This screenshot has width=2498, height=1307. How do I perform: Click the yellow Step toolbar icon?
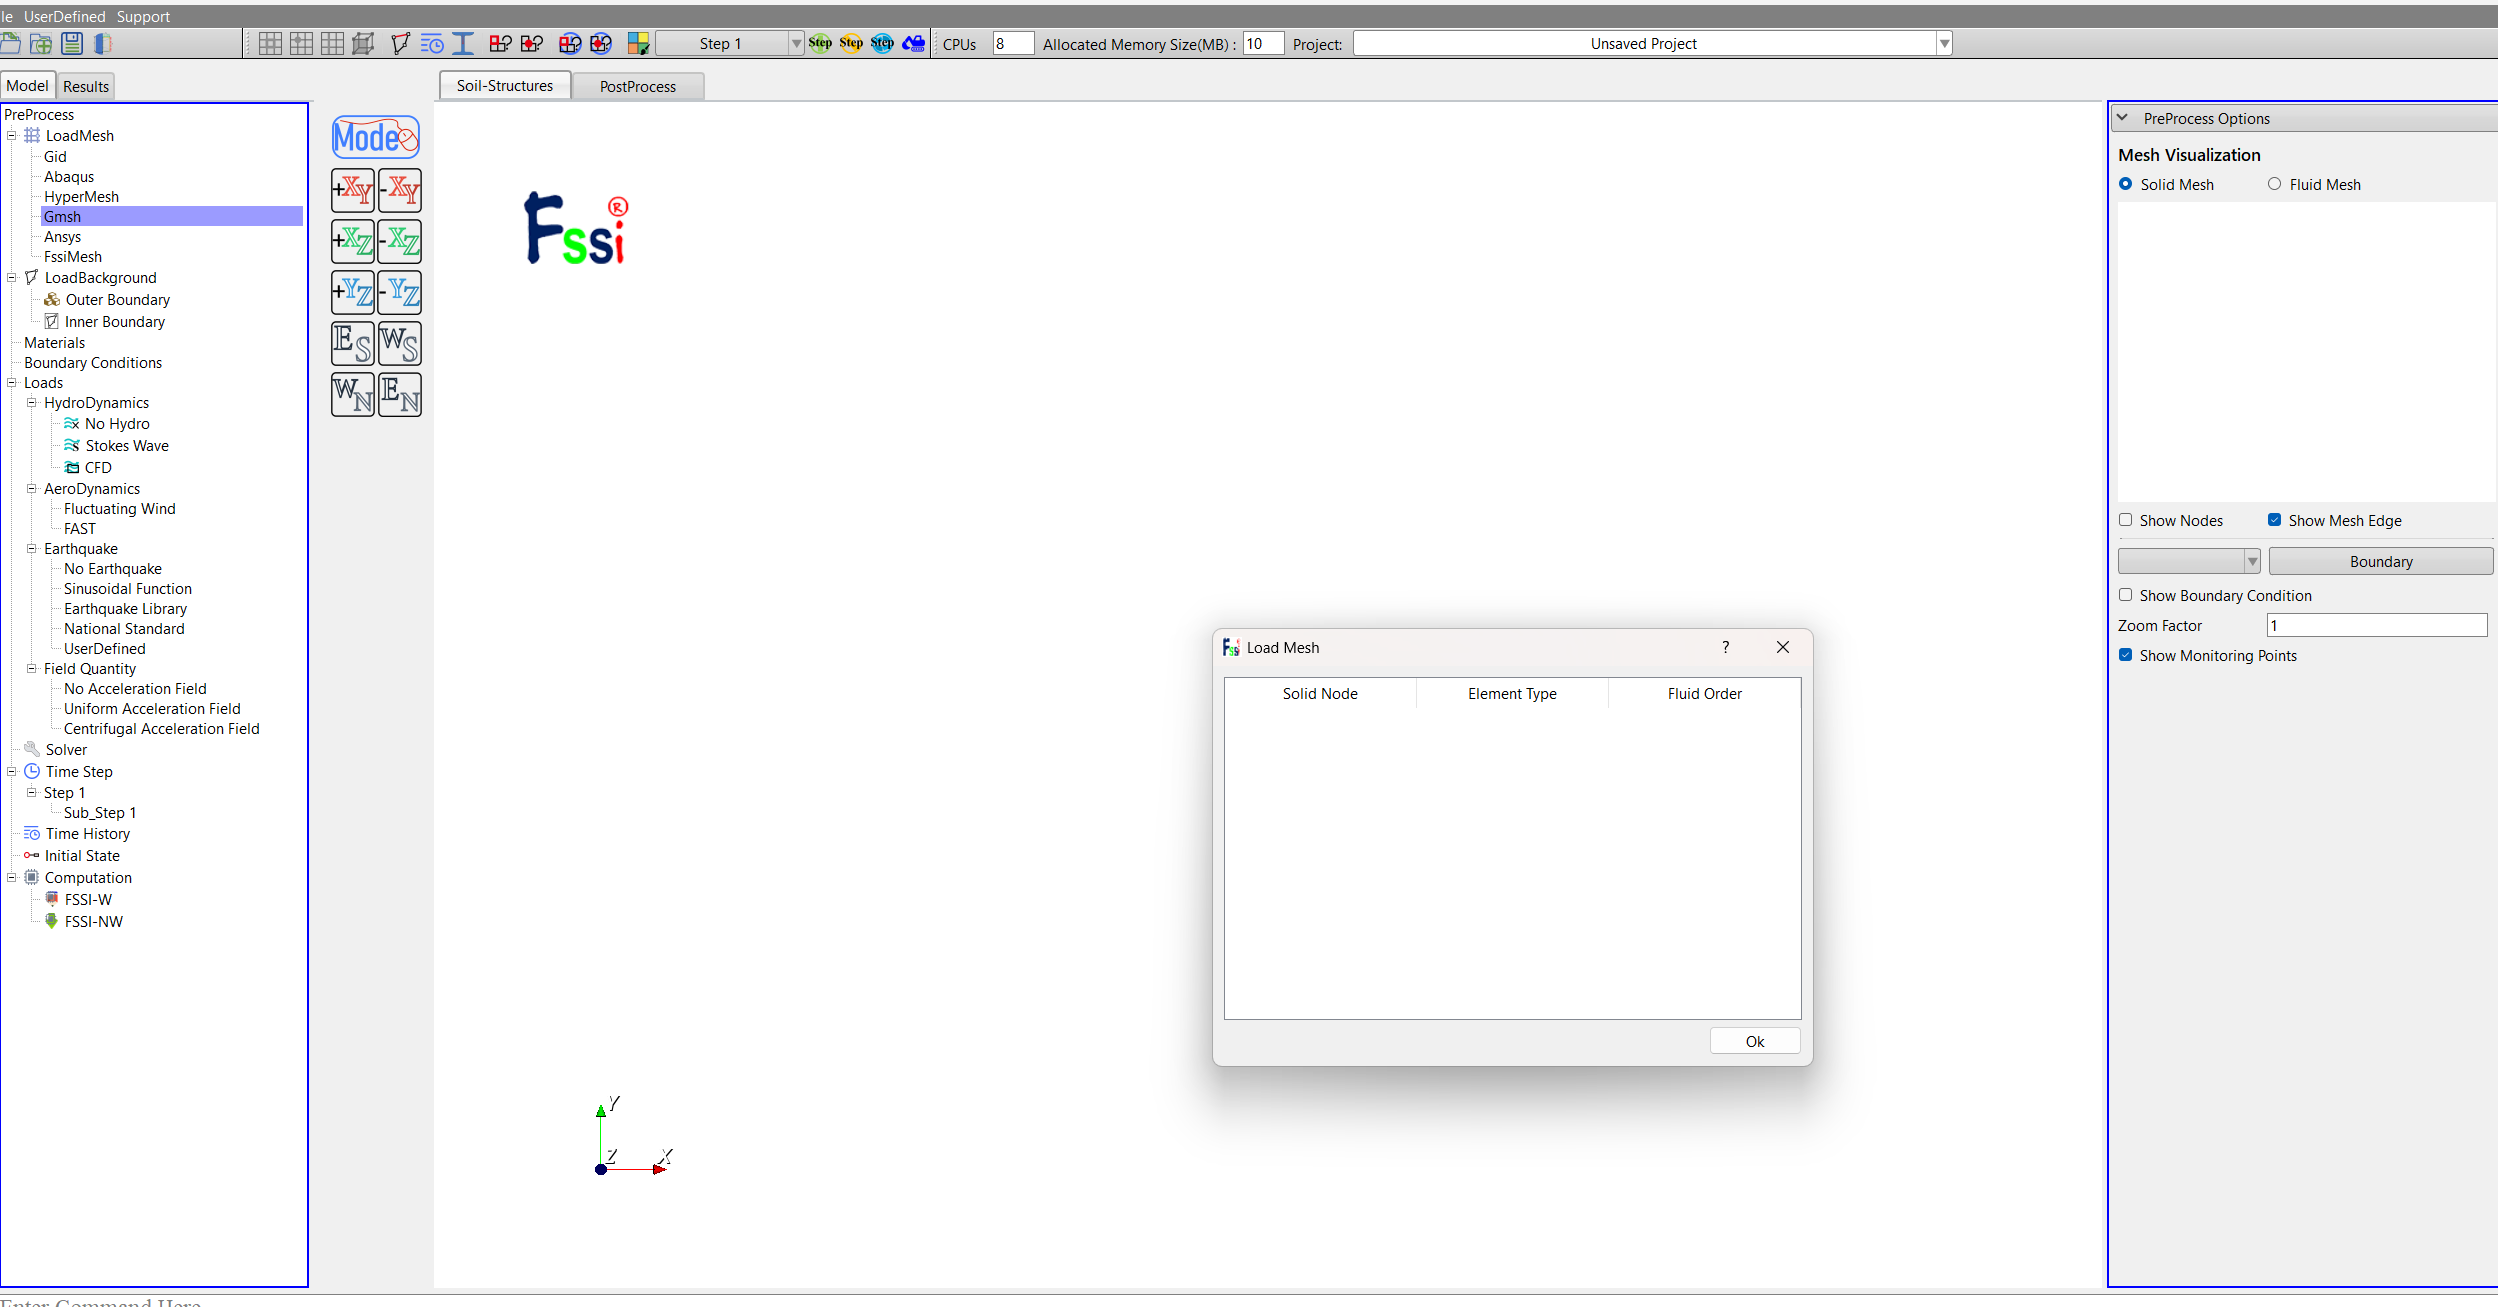[x=851, y=43]
